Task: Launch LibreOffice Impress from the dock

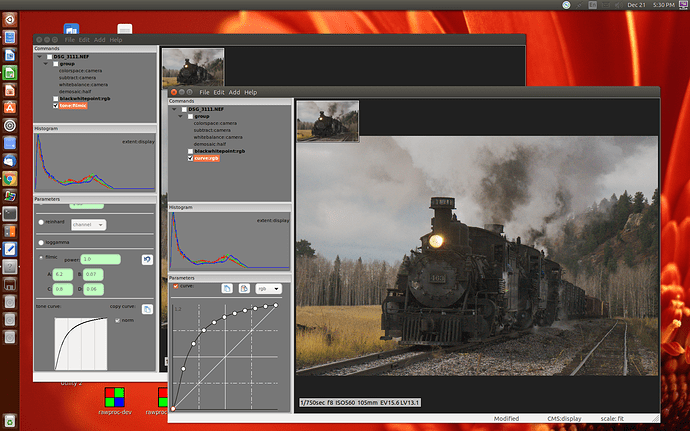Action: point(10,90)
